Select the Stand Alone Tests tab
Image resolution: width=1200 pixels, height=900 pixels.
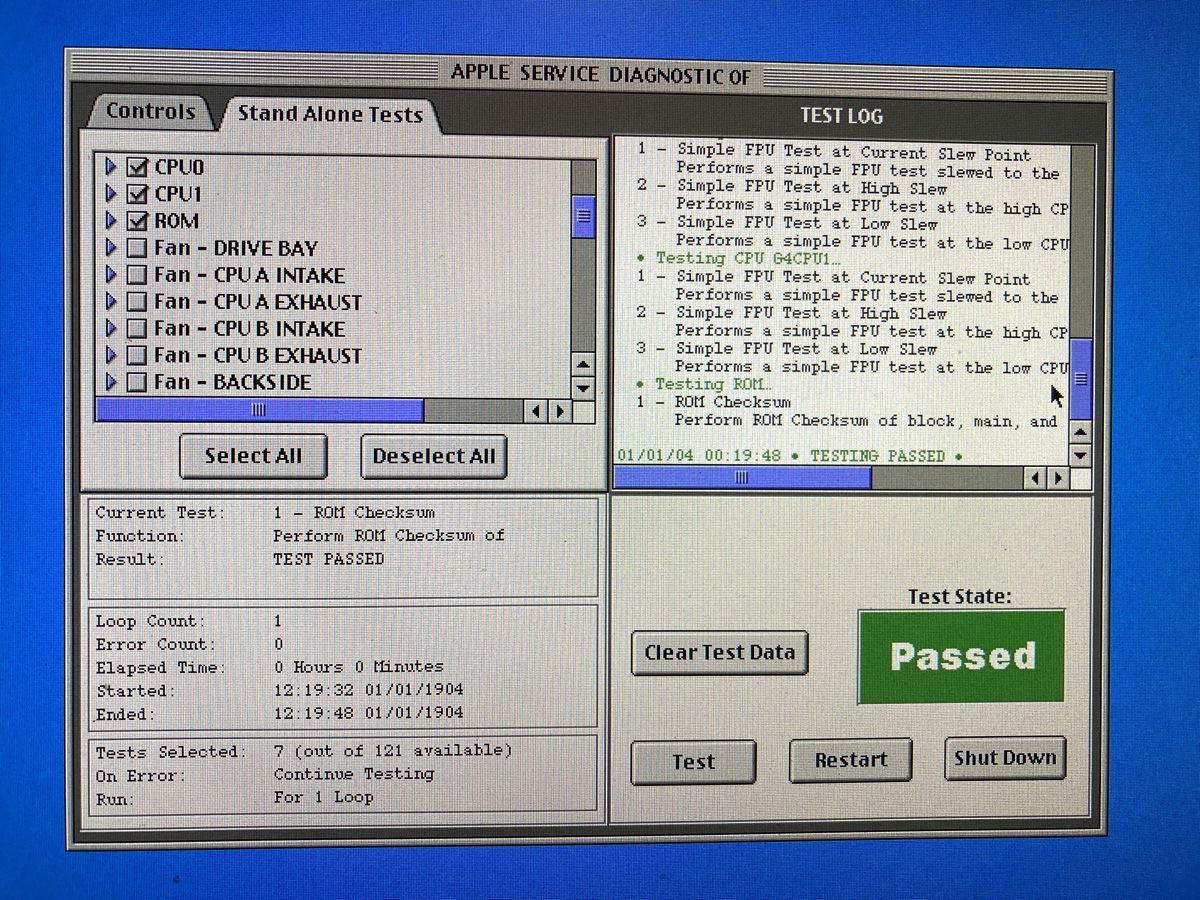[x=330, y=114]
